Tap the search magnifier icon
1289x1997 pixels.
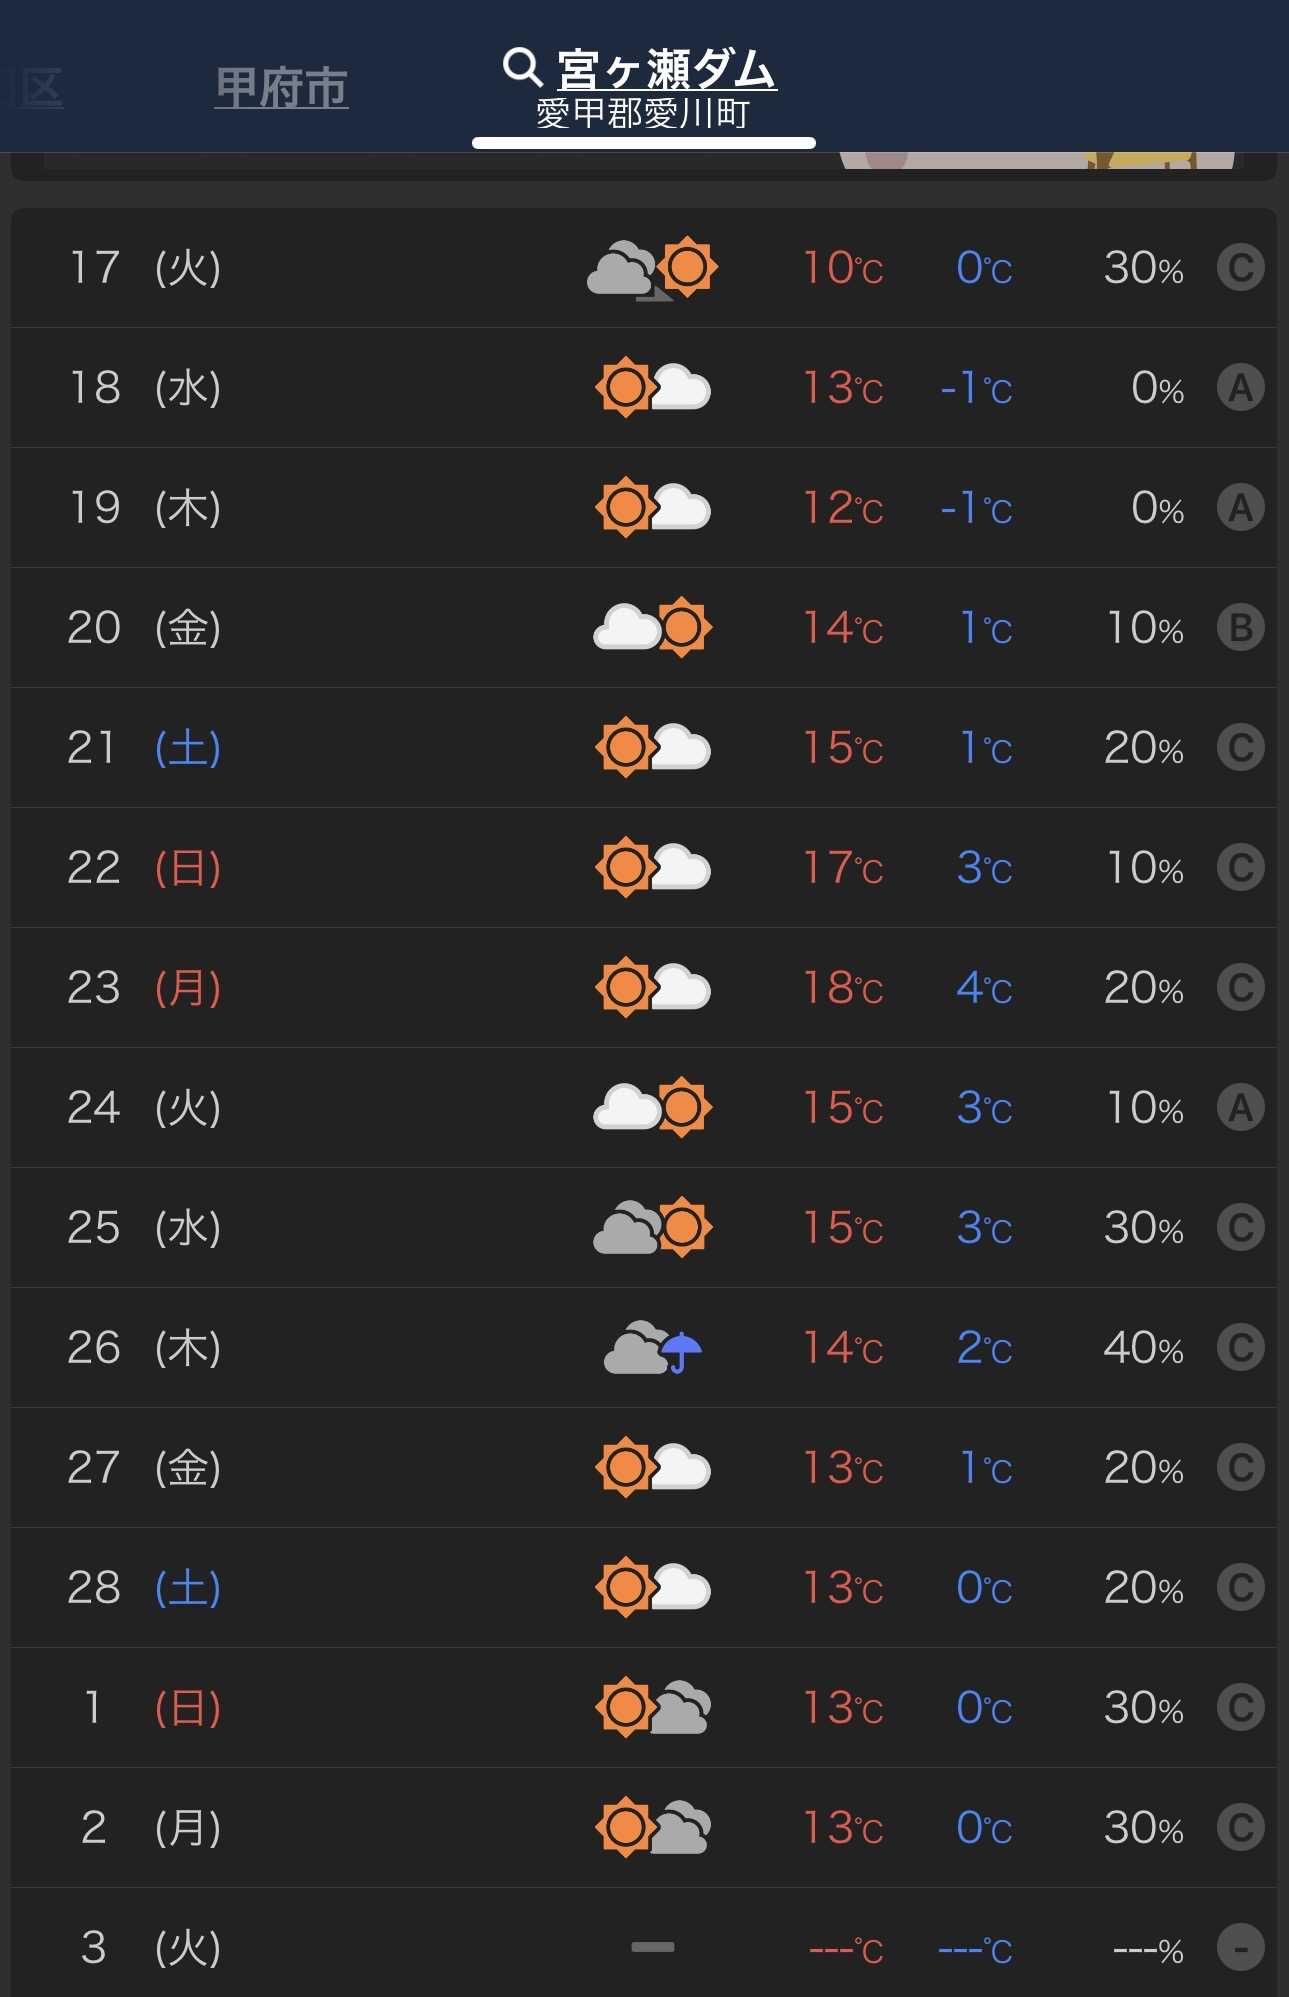(522, 67)
